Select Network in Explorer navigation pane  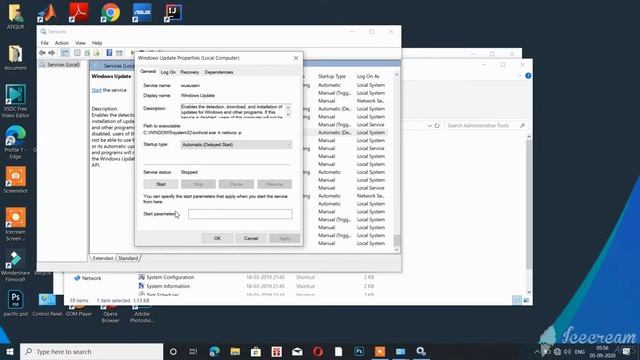click(x=87, y=278)
